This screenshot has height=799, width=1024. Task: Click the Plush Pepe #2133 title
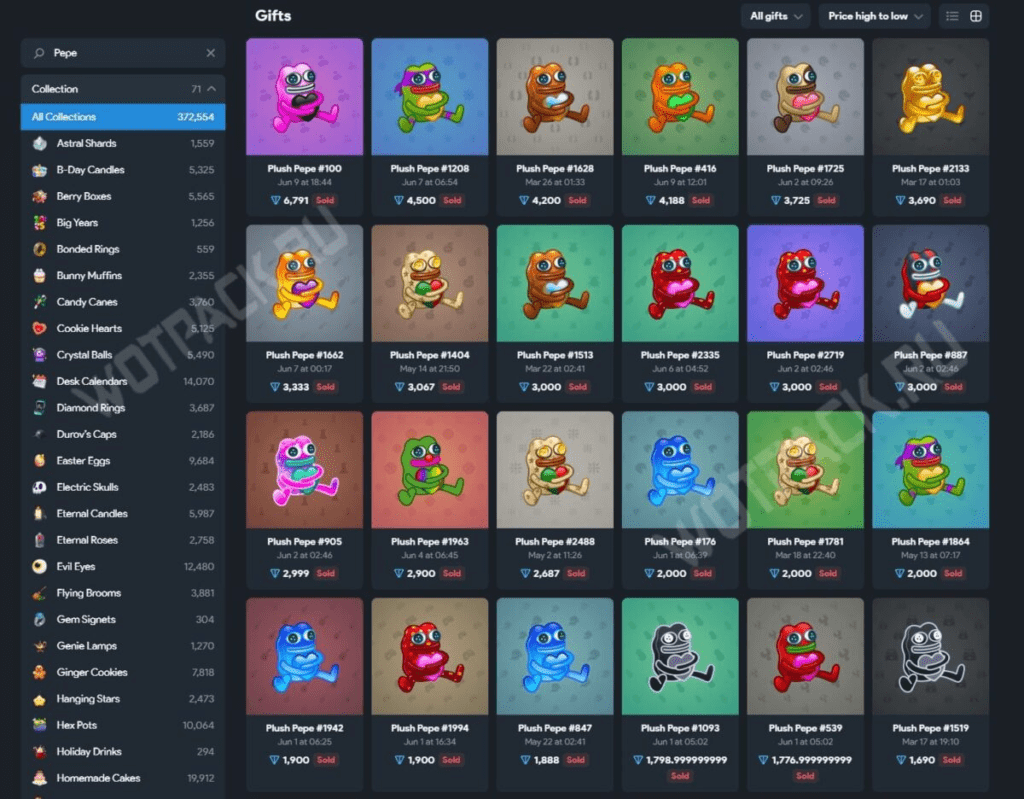point(930,169)
